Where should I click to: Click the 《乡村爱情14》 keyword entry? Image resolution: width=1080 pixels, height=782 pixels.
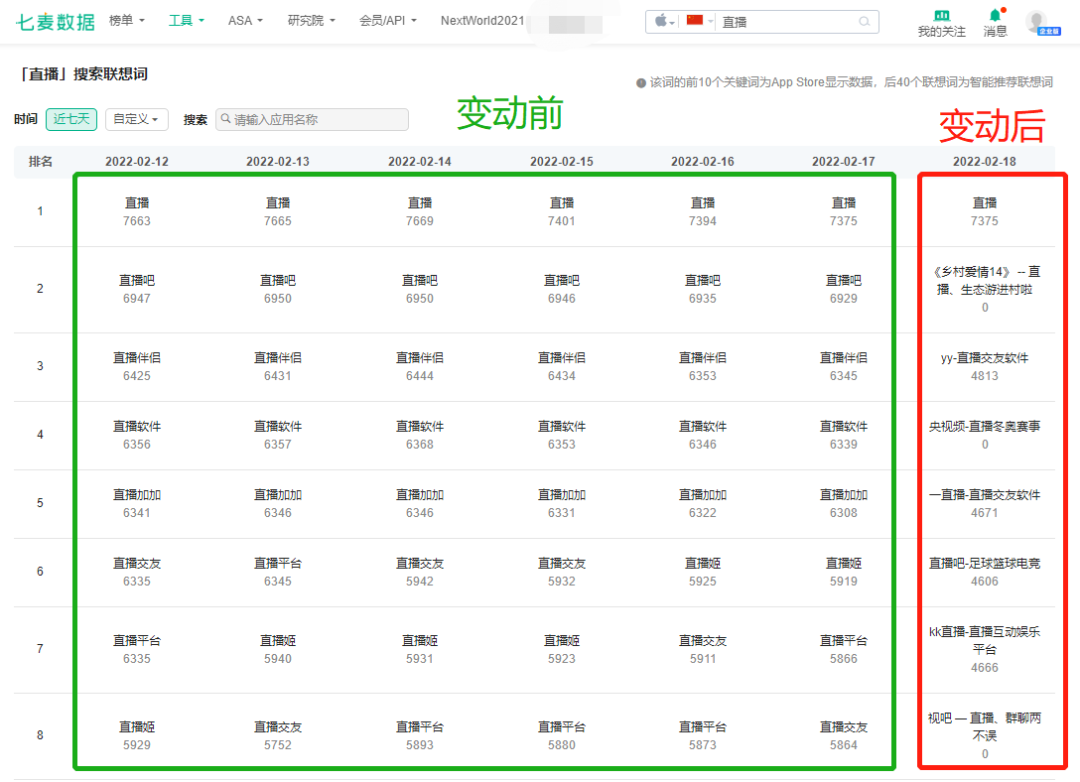[985, 281]
